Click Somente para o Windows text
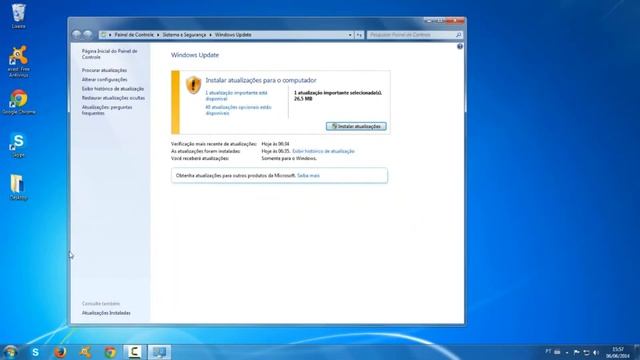640x360 pixels. [289, 158]
